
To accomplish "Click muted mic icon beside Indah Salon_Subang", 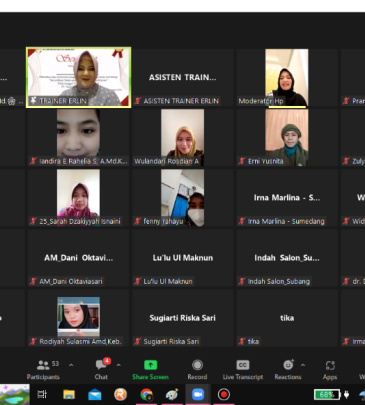I will pyautogui.click(x=242, y=281).
